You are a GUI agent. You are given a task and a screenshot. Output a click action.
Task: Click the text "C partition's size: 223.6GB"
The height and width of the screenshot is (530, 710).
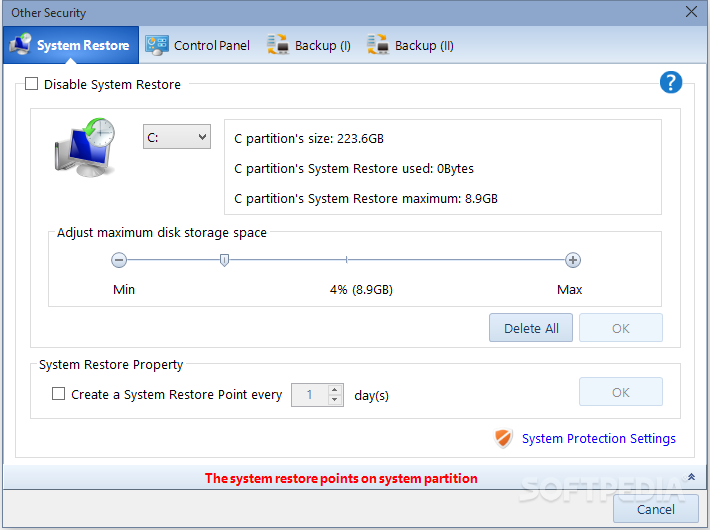(x=309, y=139)
